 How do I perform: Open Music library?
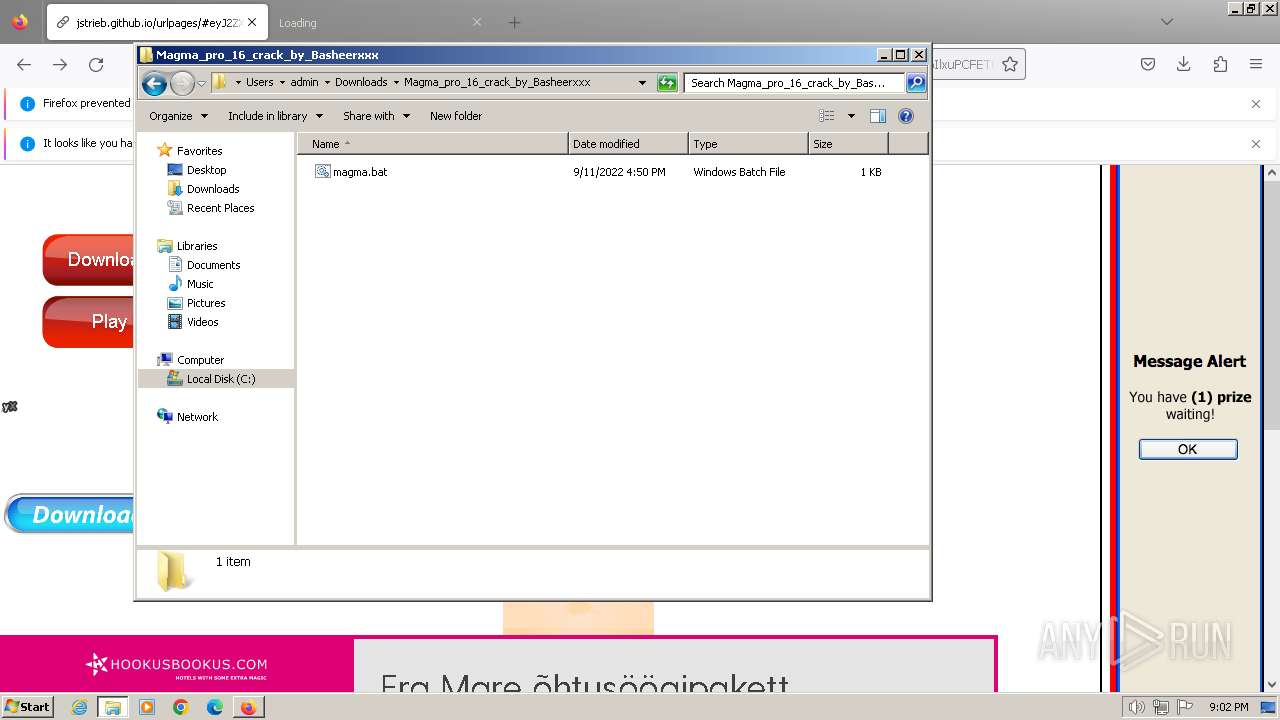tap(200, 284)
